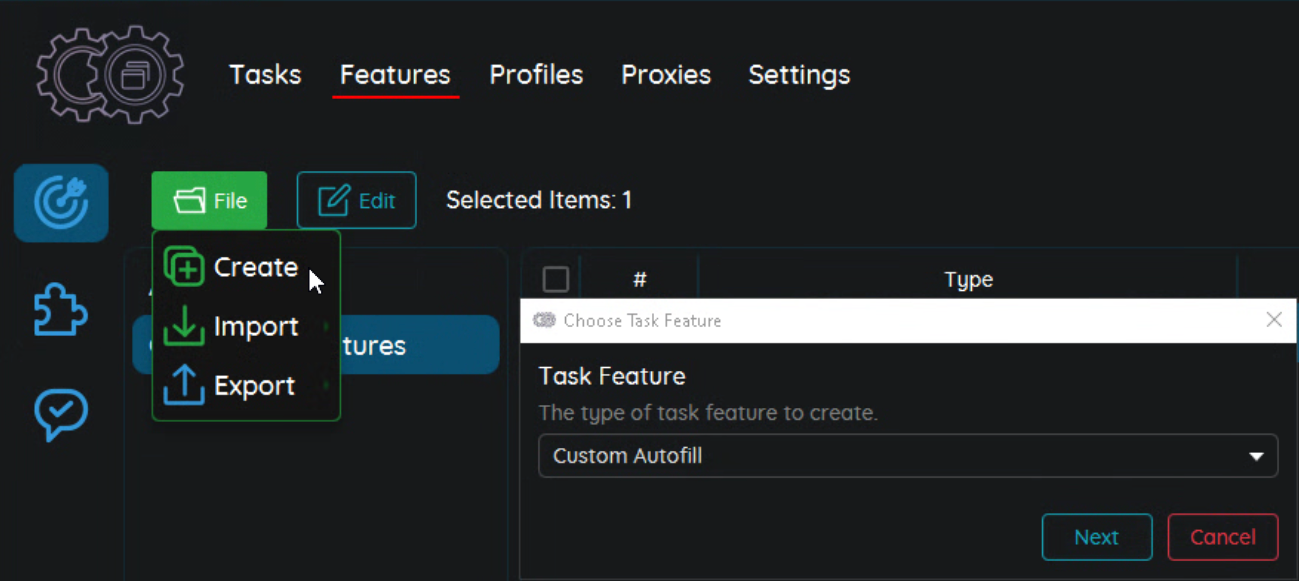
Task: Switch to the Tasks tab
Action: pos(265,75)
